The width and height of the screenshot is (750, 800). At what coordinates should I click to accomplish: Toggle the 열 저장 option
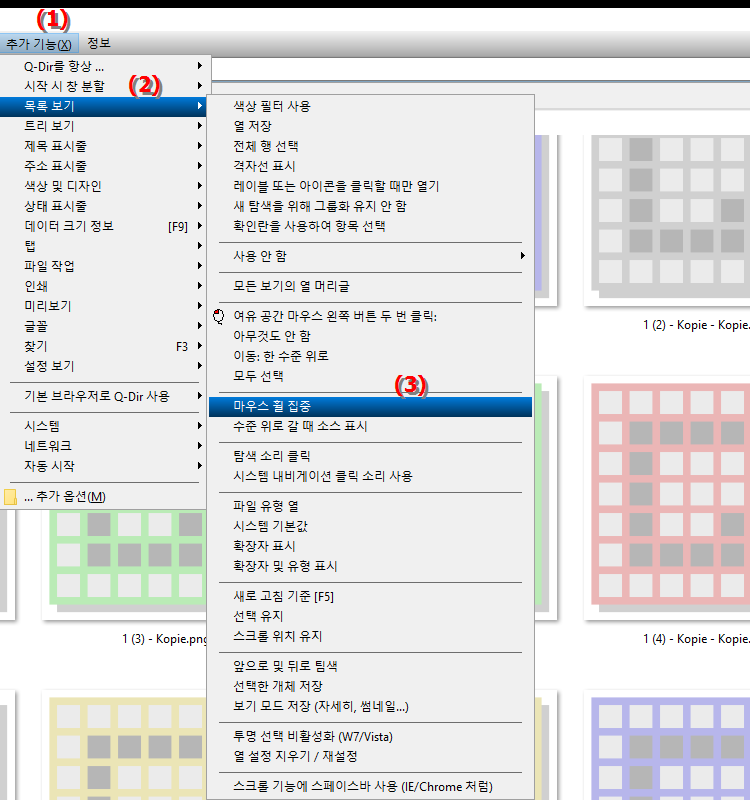point(370,126)
